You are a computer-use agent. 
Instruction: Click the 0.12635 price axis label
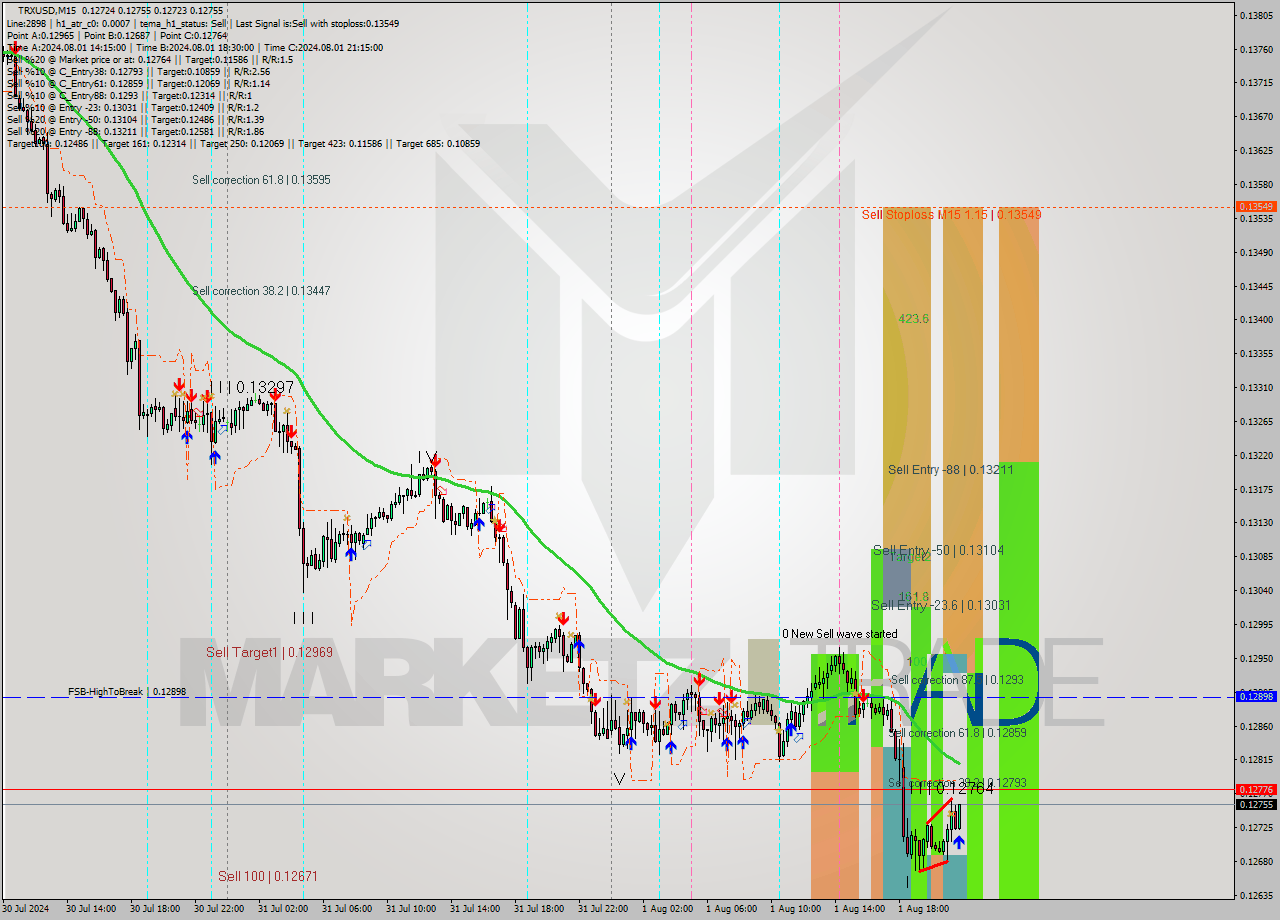tap(1255, 895)
